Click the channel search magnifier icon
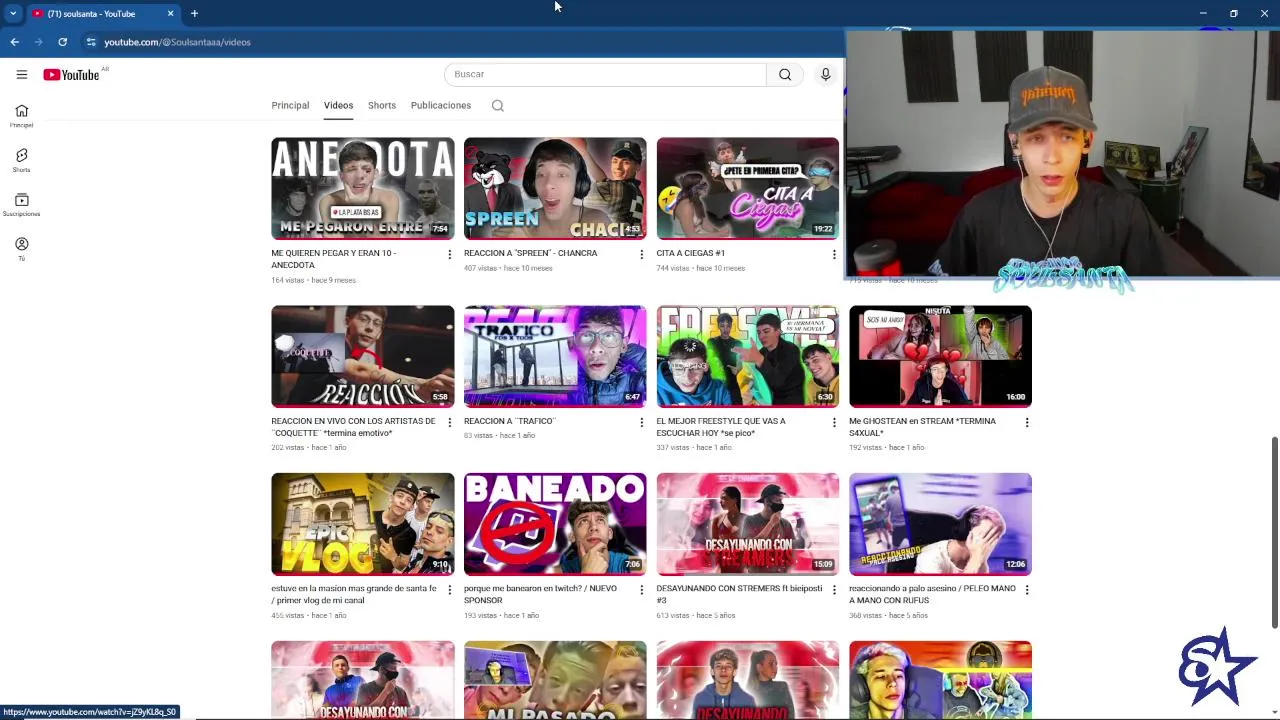This screenshot has height=720, width=1280. 497,105
